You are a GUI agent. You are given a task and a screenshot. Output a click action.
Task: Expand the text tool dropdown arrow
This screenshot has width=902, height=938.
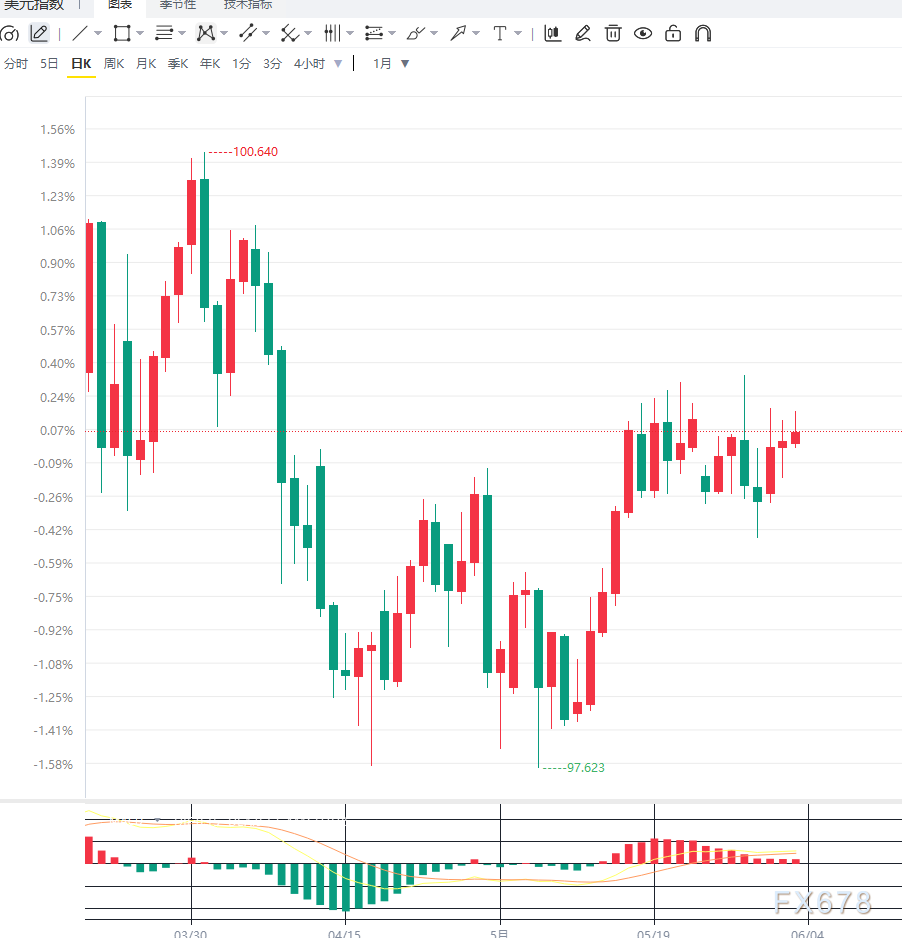click(518, 34)
